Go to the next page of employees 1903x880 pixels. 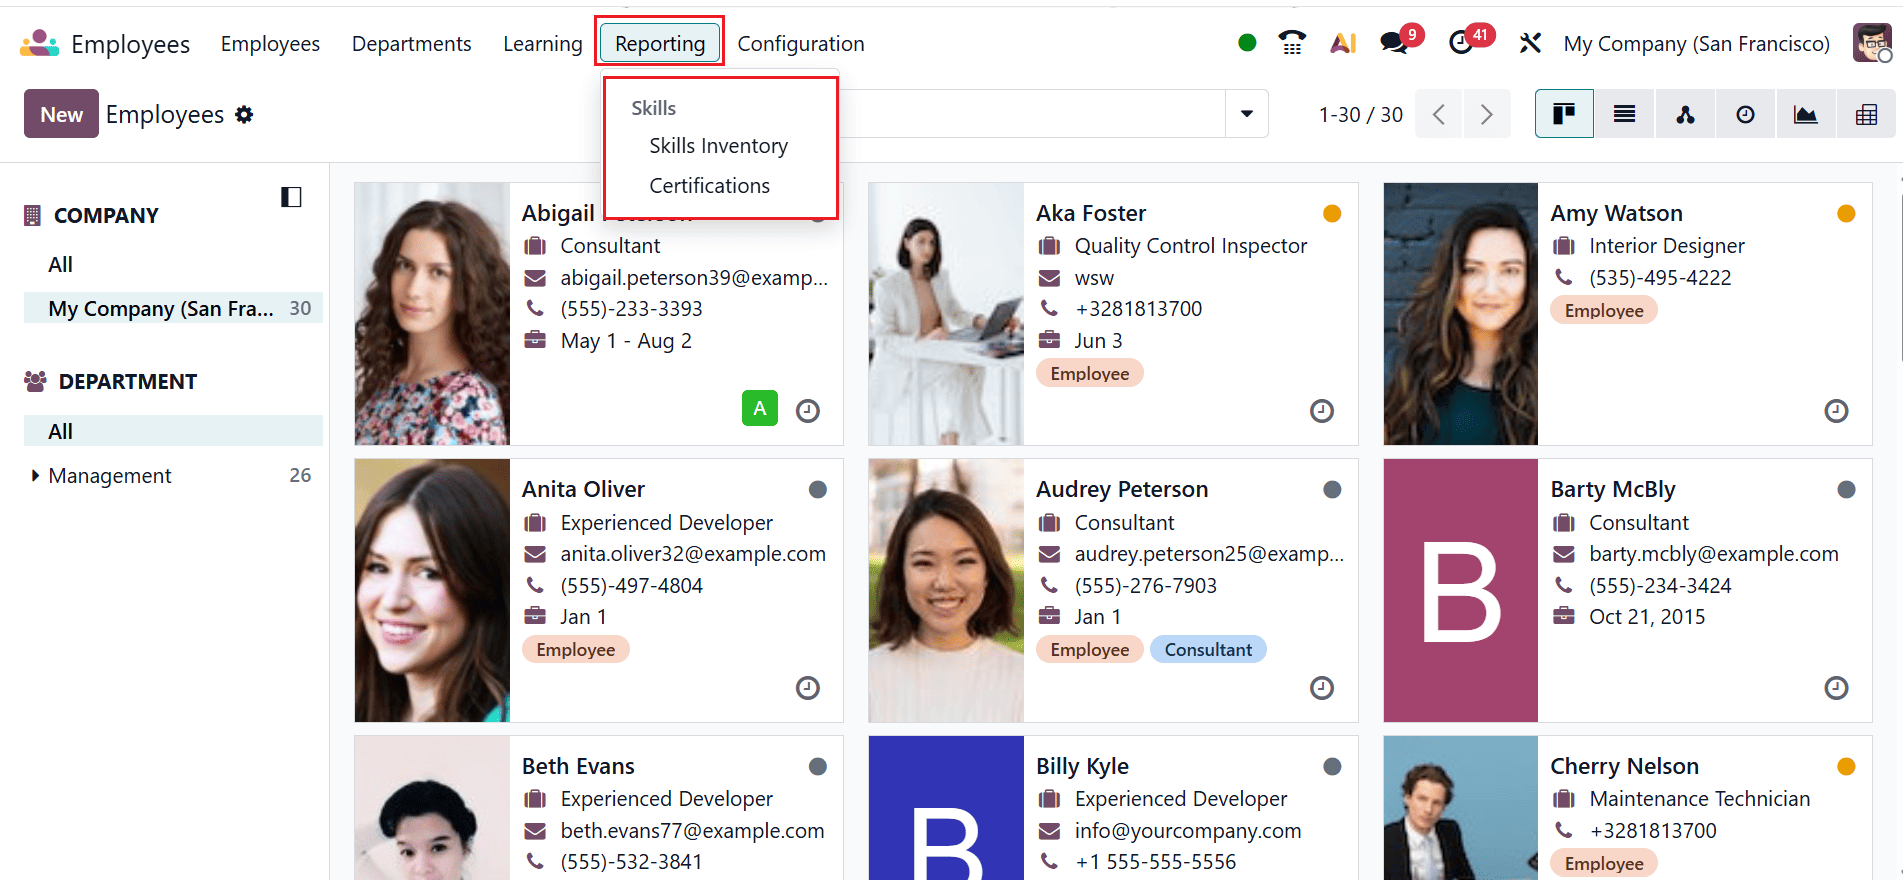[x=1486, y=114]
